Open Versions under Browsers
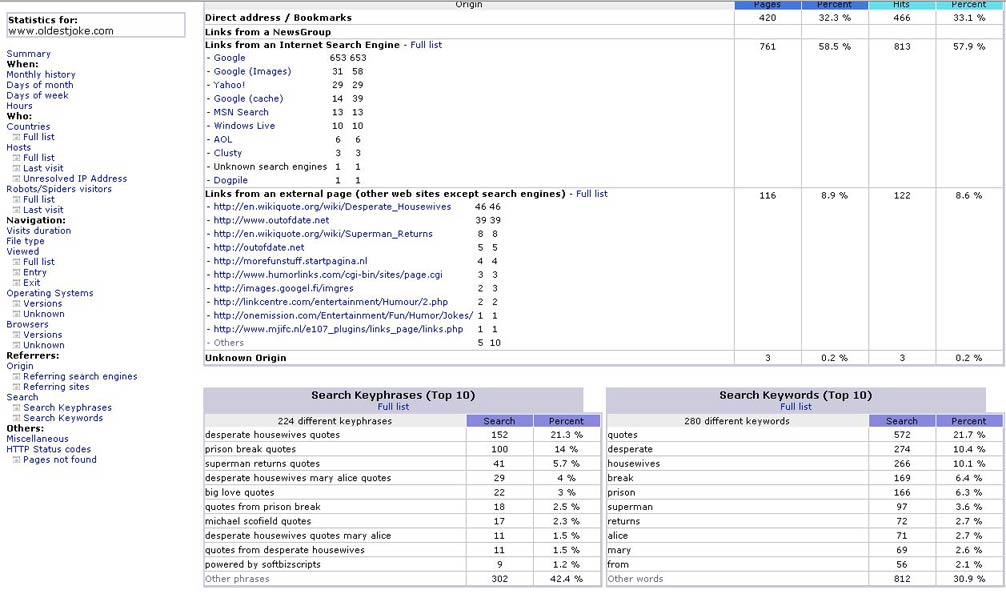This screenshot has height=598, width=1006. point(42,335)
